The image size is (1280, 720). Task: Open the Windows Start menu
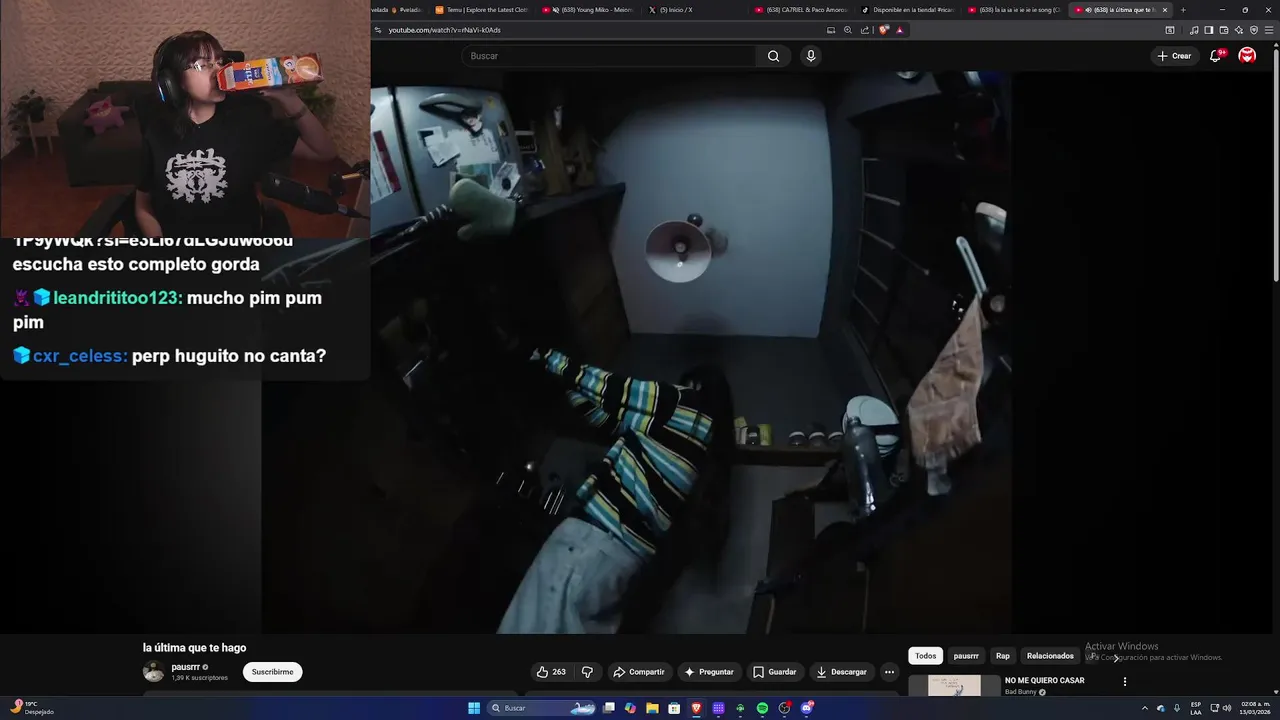click(473, 708)
